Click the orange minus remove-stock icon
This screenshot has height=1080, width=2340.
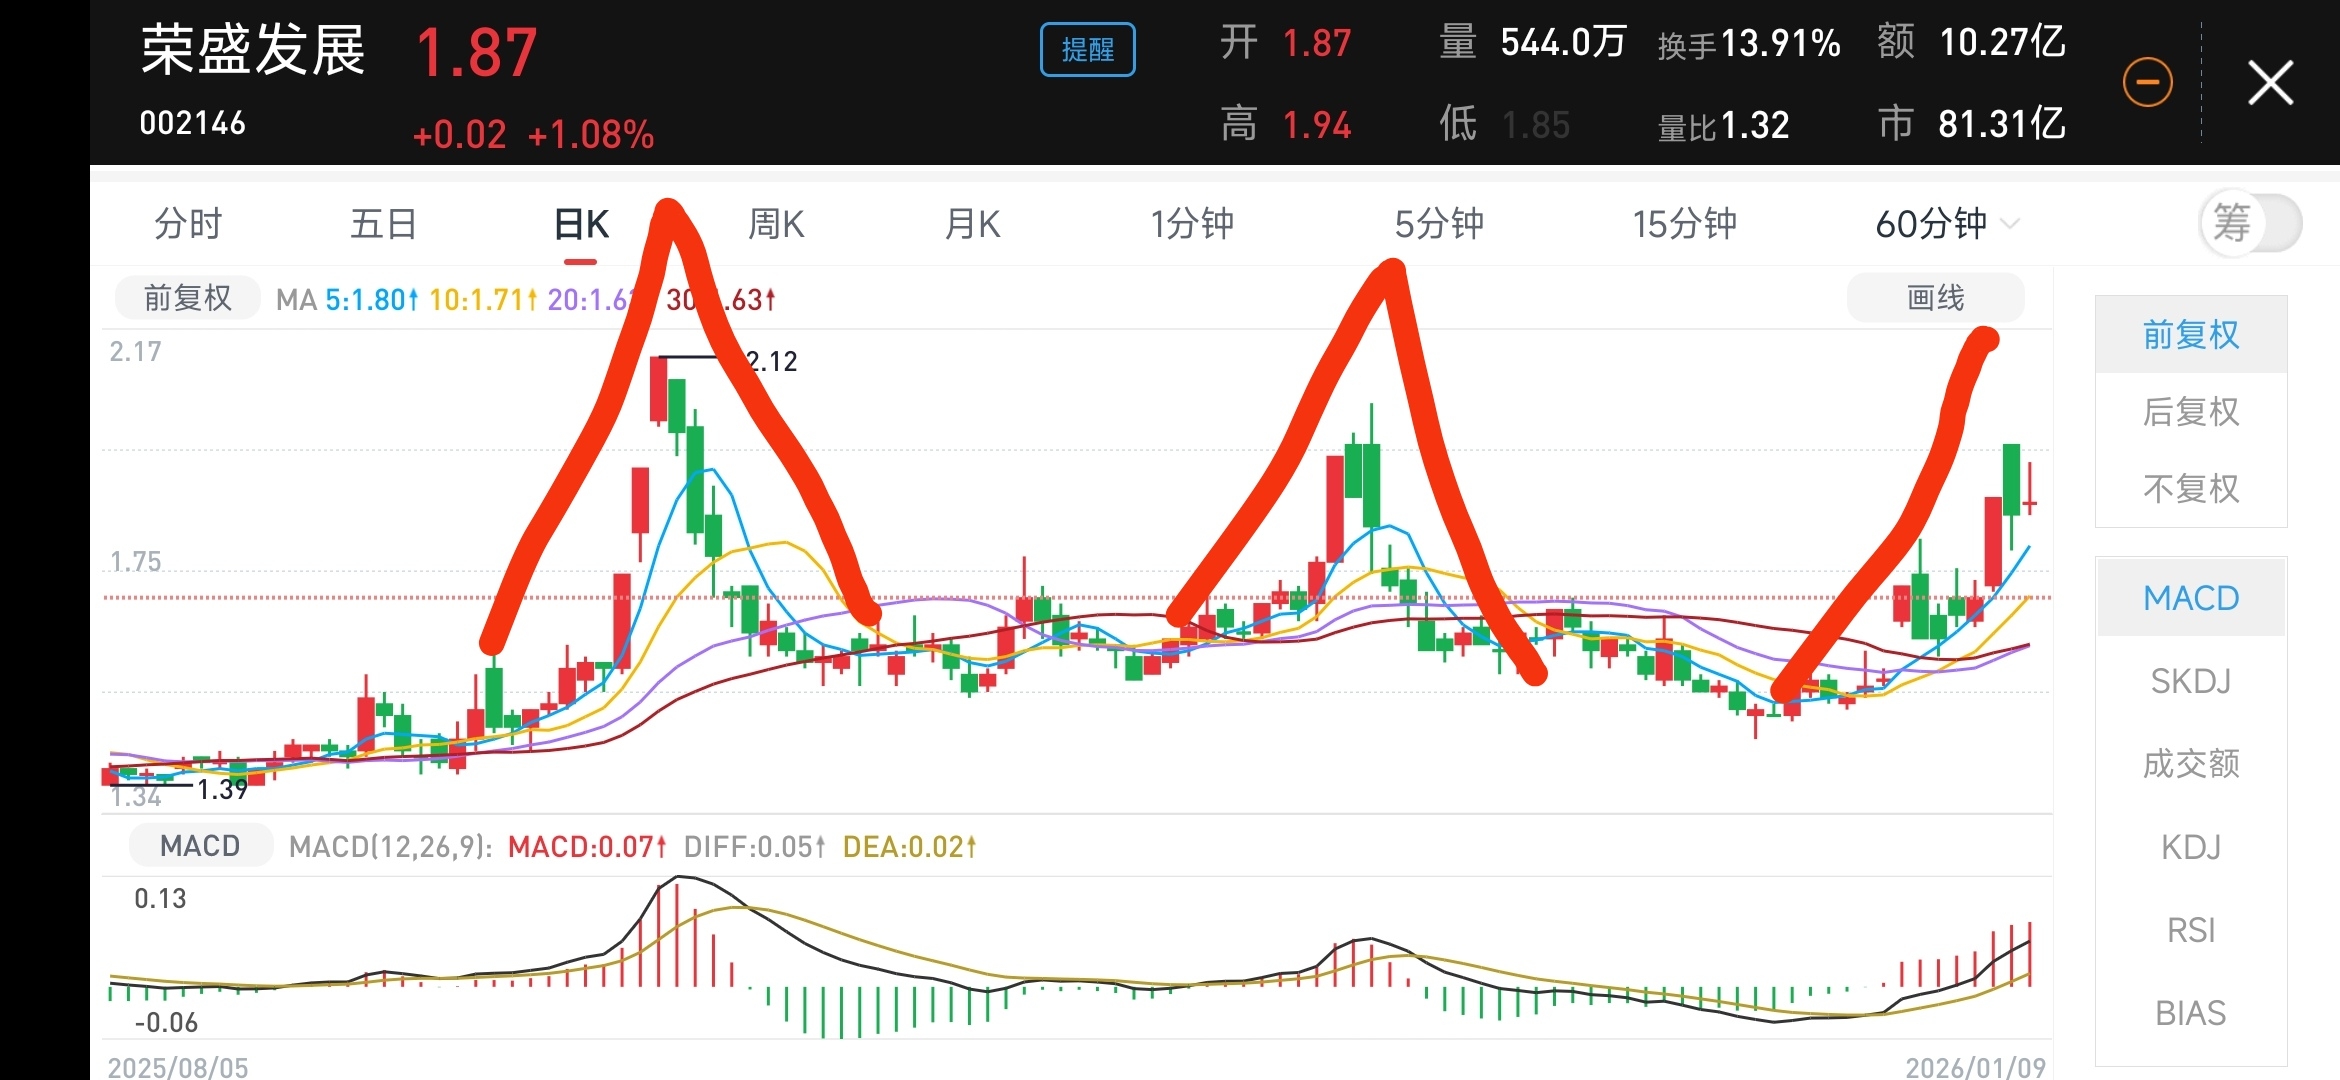point(2147,82)
